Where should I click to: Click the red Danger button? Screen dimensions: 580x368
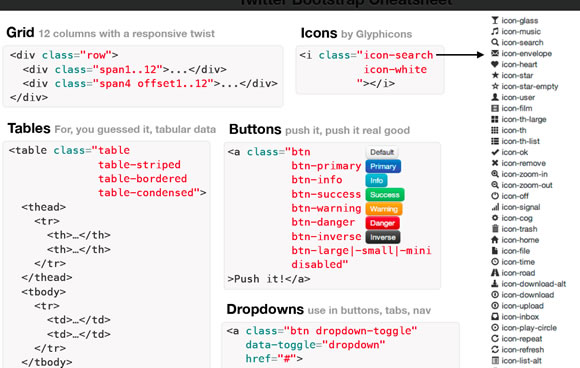tap(382, 223)
